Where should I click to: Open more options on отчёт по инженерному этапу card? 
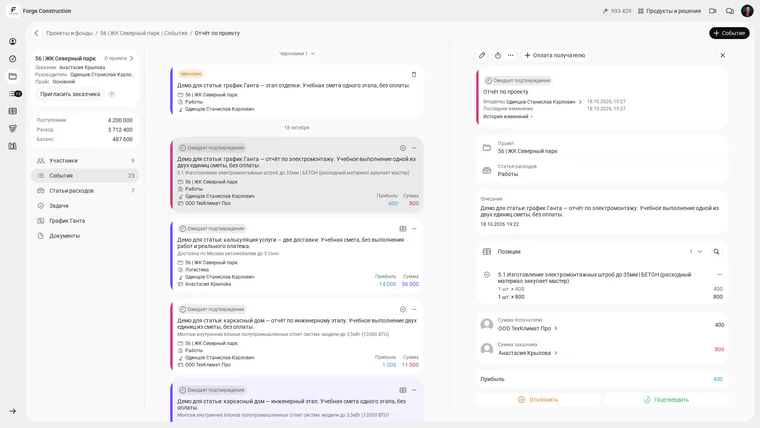point(414,309)
